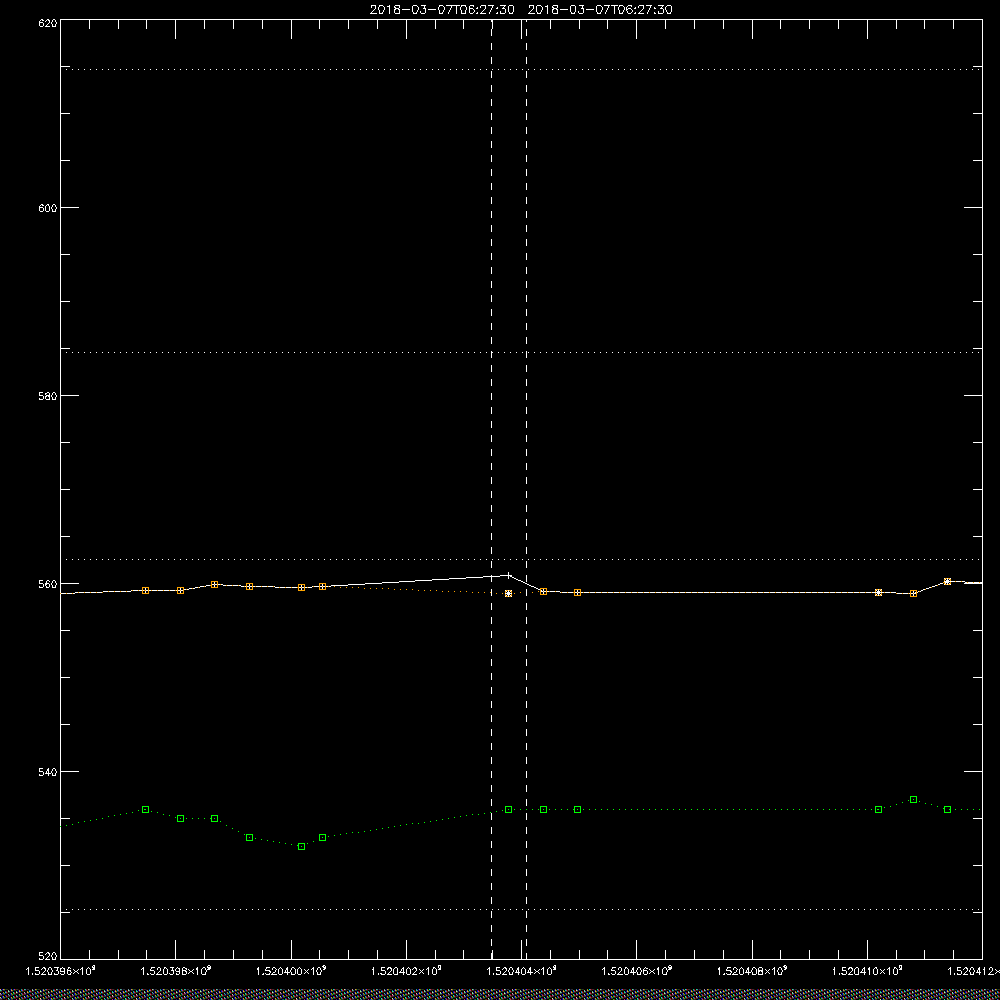Viewport: 1000px width, 1000px height.
Task: Click the y-axis label 520
Action: pos(48,956)
